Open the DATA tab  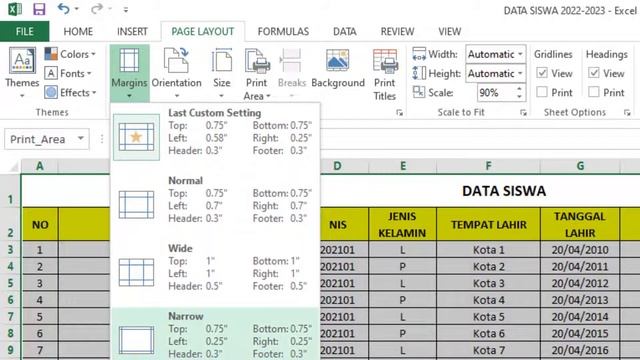point(344,31)
